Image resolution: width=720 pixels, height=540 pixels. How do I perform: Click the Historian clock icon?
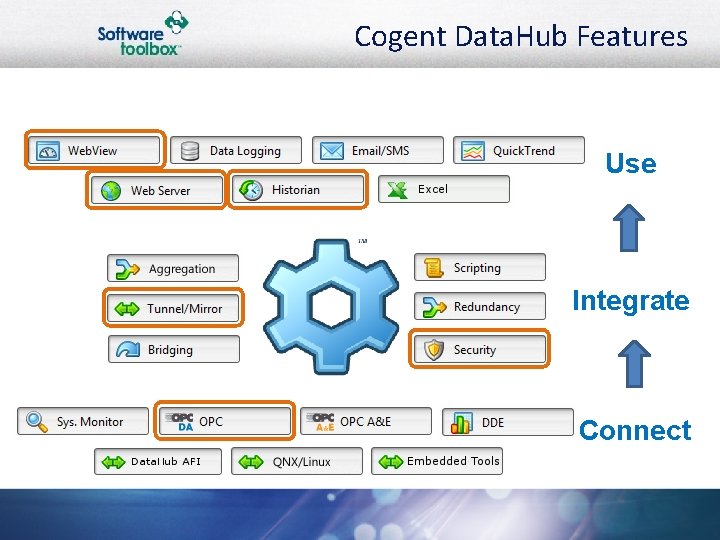[x=251, y=190]
